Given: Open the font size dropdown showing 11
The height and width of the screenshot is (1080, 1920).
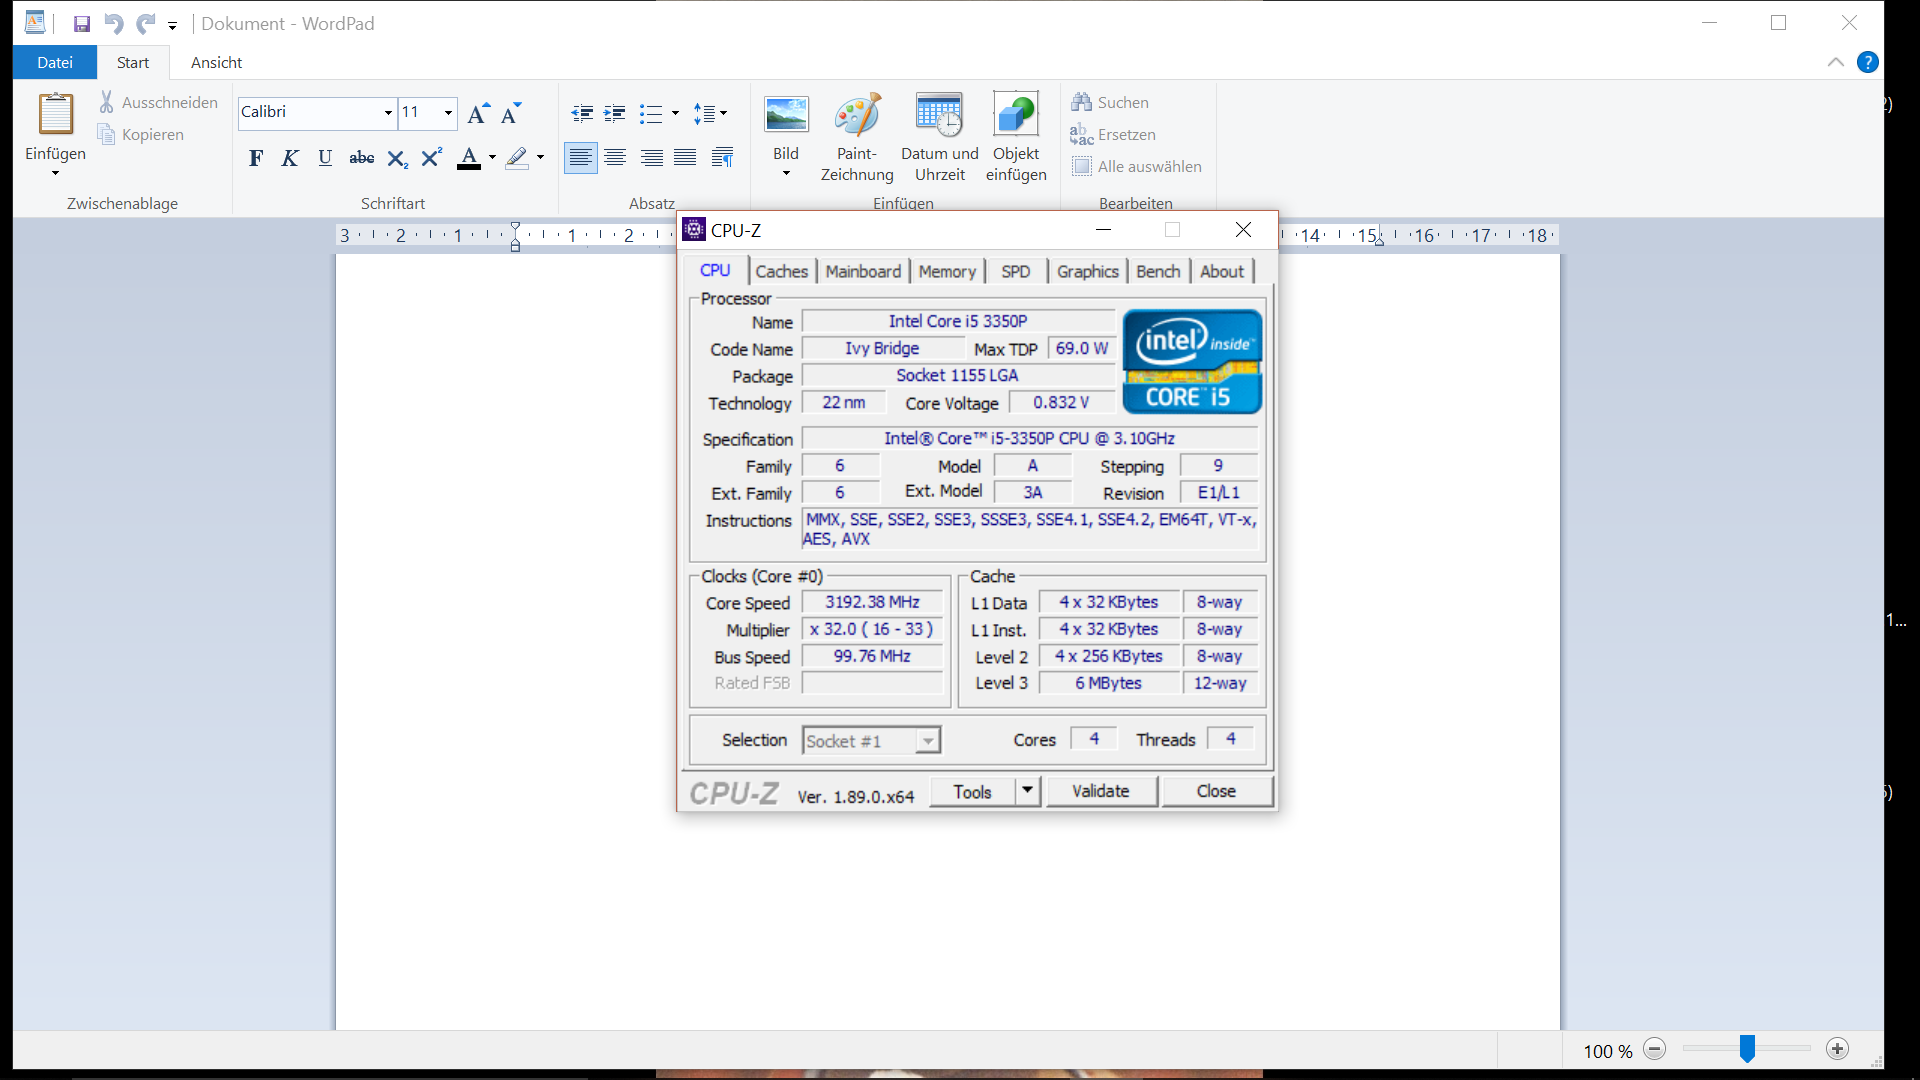Looking at the screenshot, I should pyautogui.click(x=448, y=113).
